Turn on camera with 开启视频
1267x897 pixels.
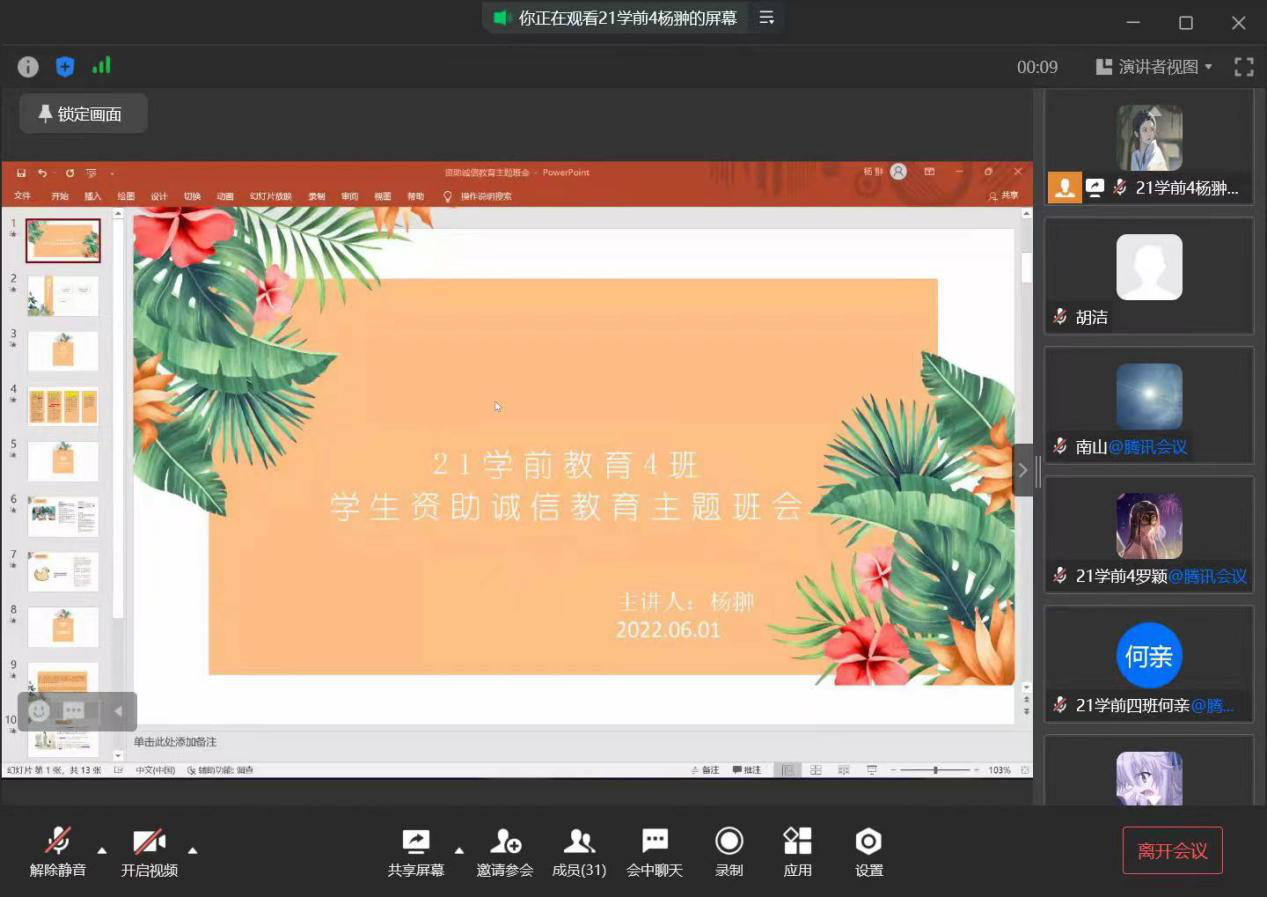pos(149,852)
